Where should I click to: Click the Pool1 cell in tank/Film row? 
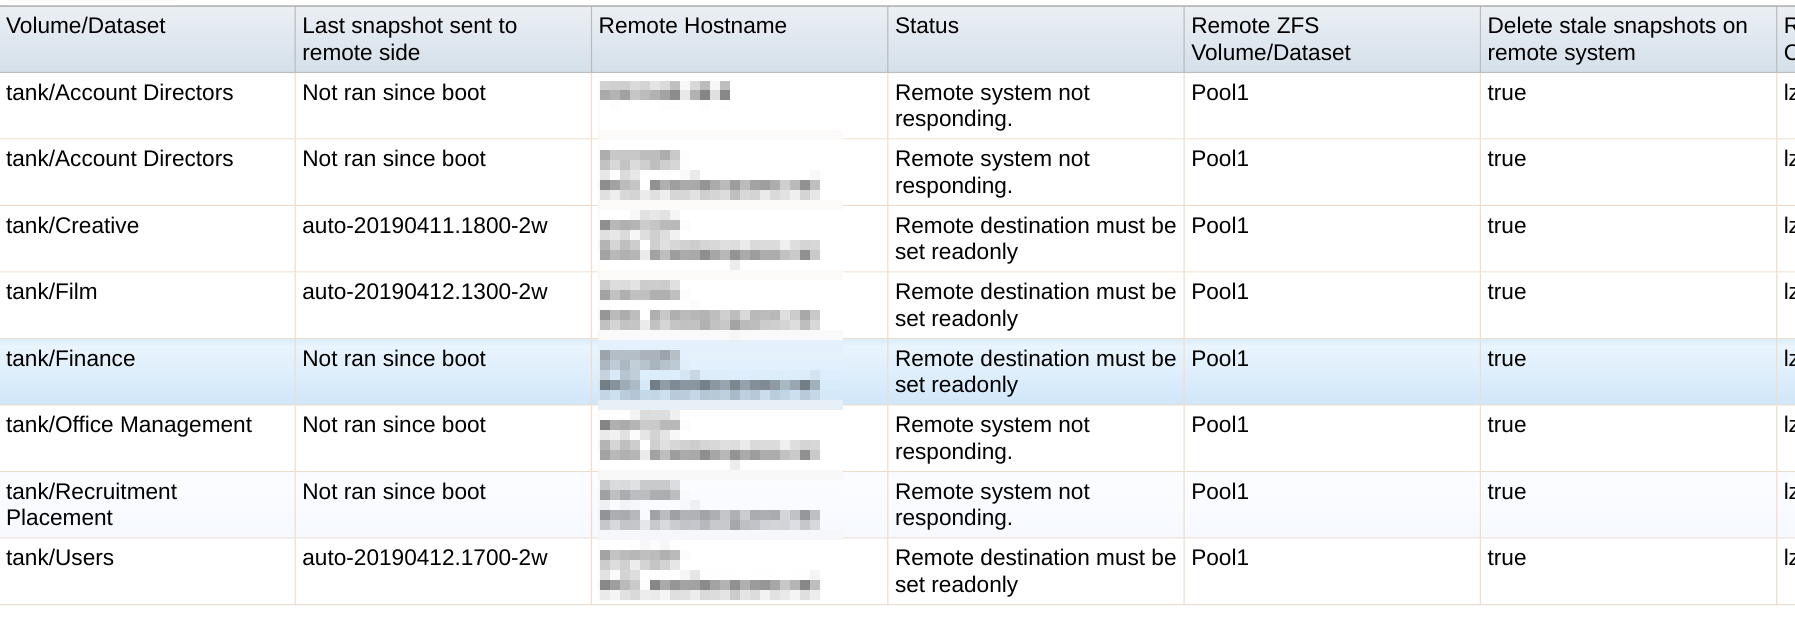1220,292
